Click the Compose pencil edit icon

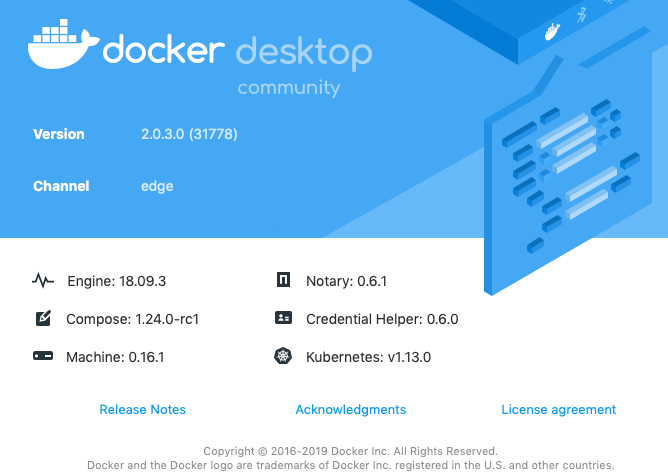[x=43, y=318]
